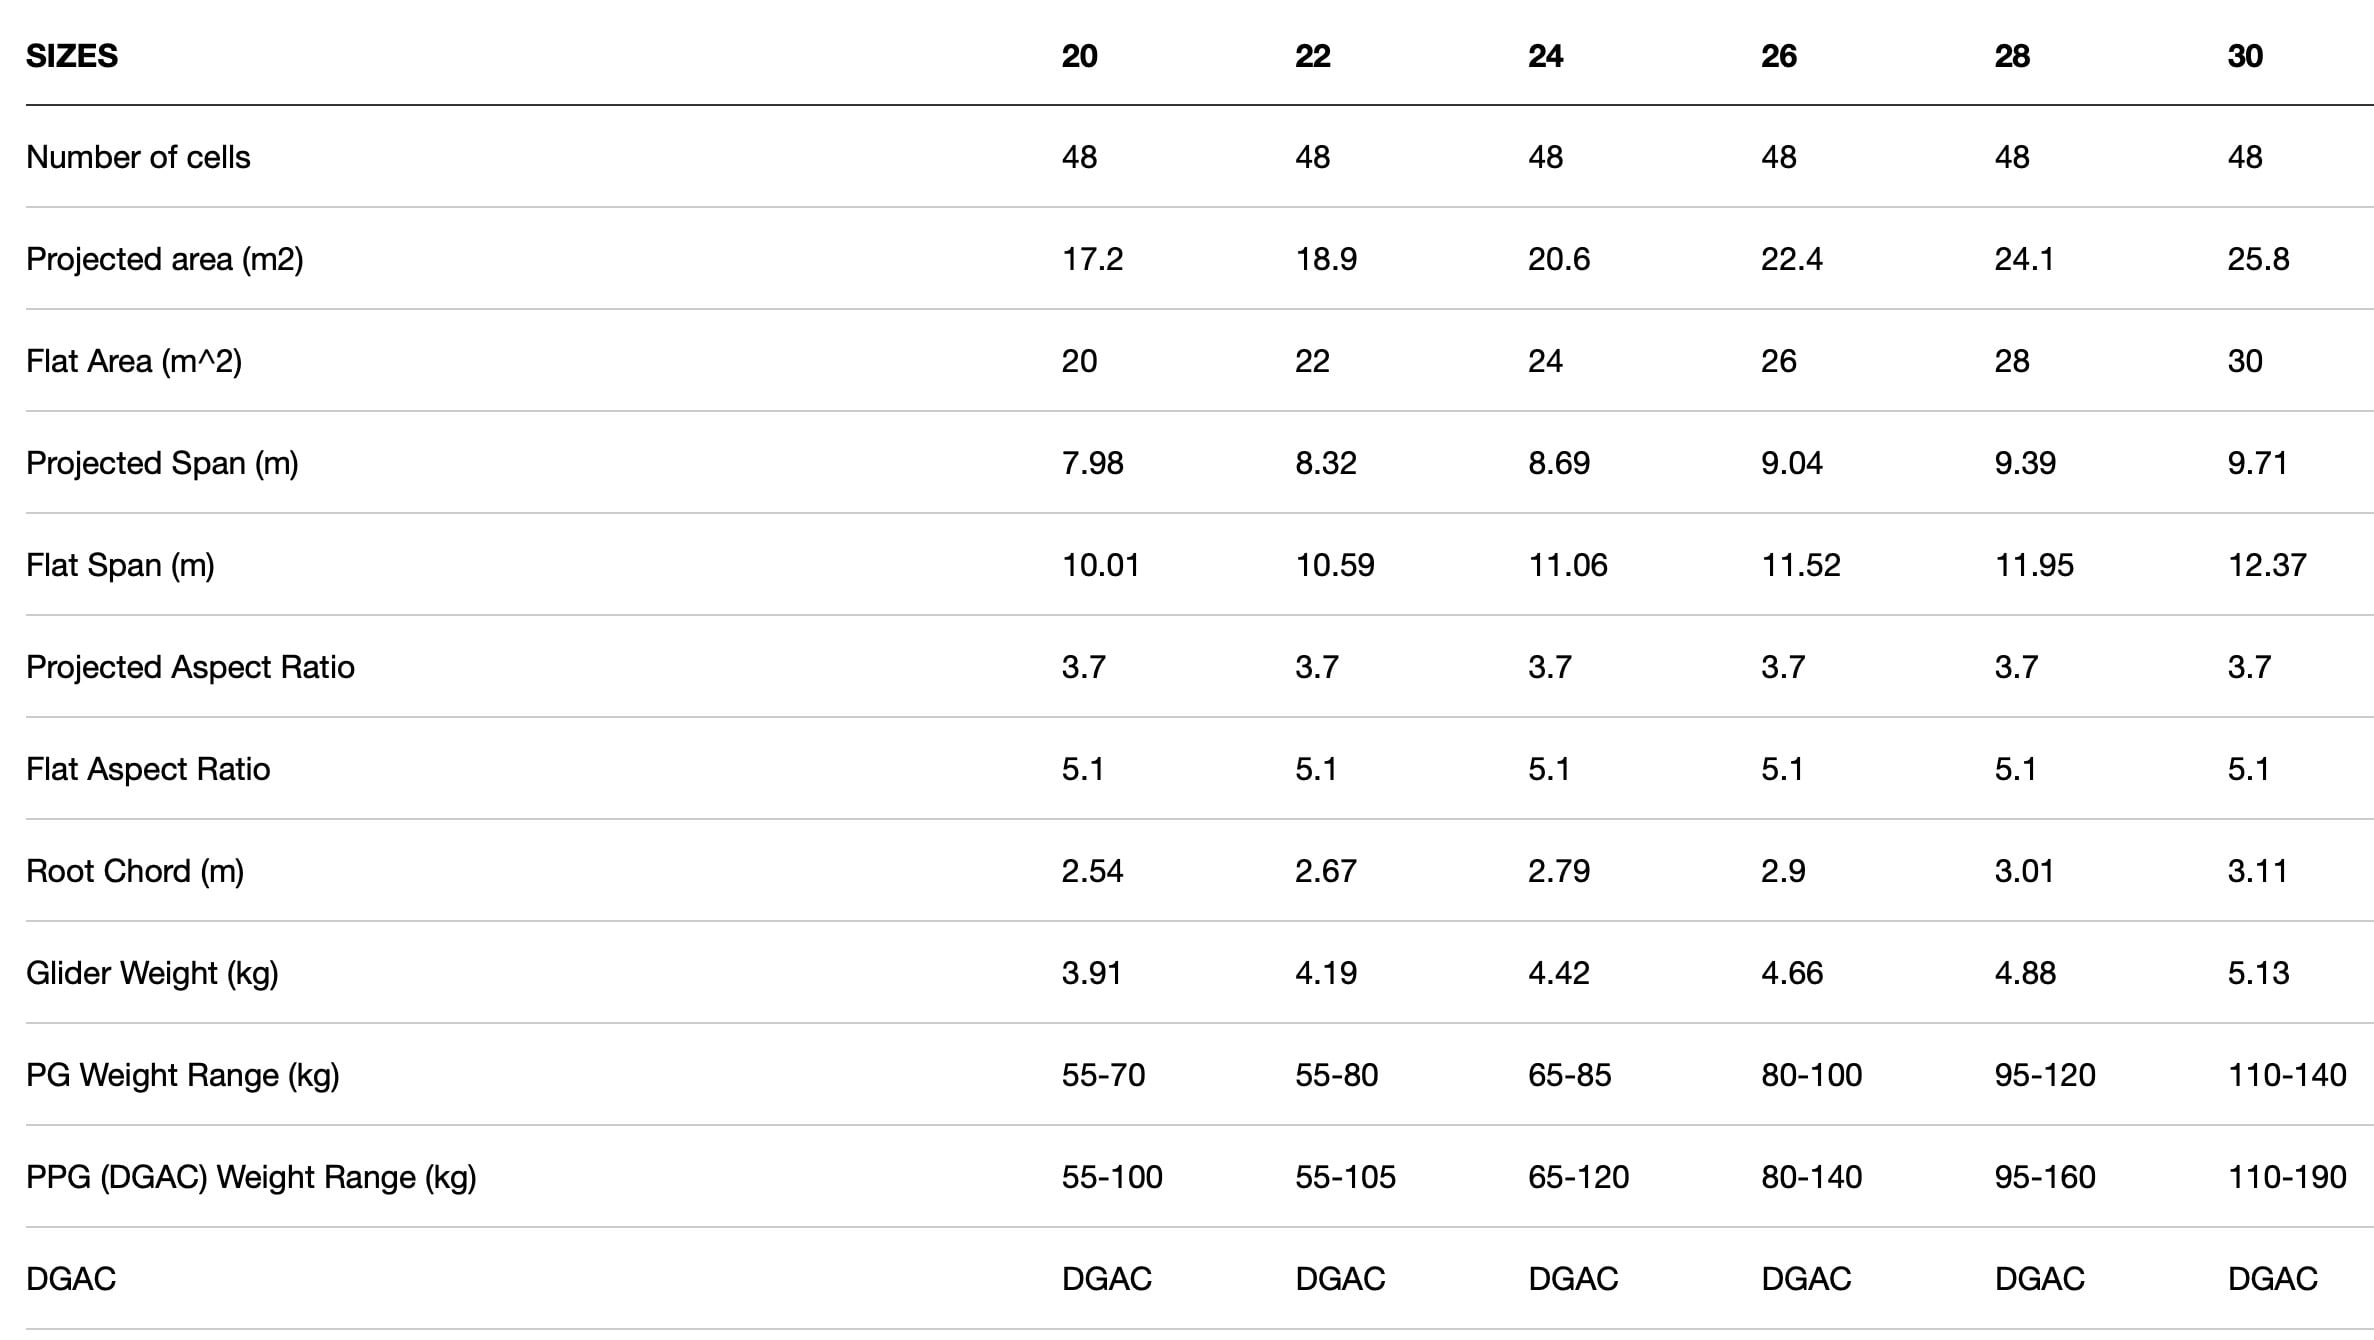This screenshot has height=1340, width=2374.
Task: Click the Projected area (m2) row label
Action: pos(165,259)
